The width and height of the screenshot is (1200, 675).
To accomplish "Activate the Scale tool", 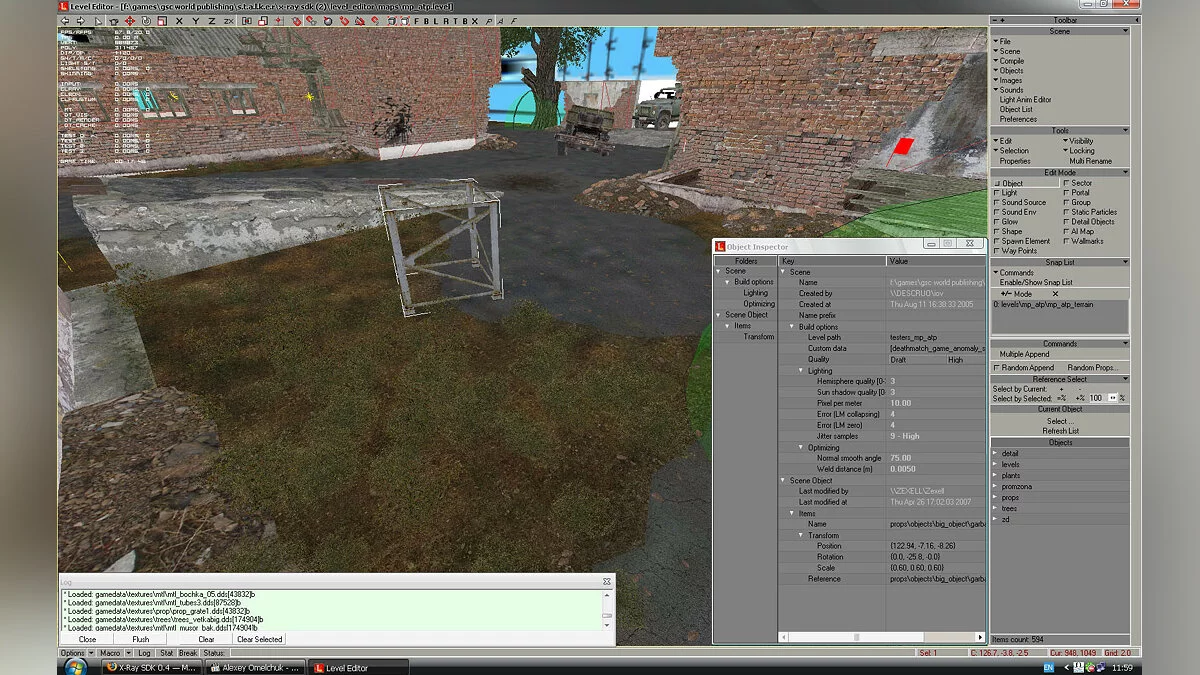I will point(162,20).
